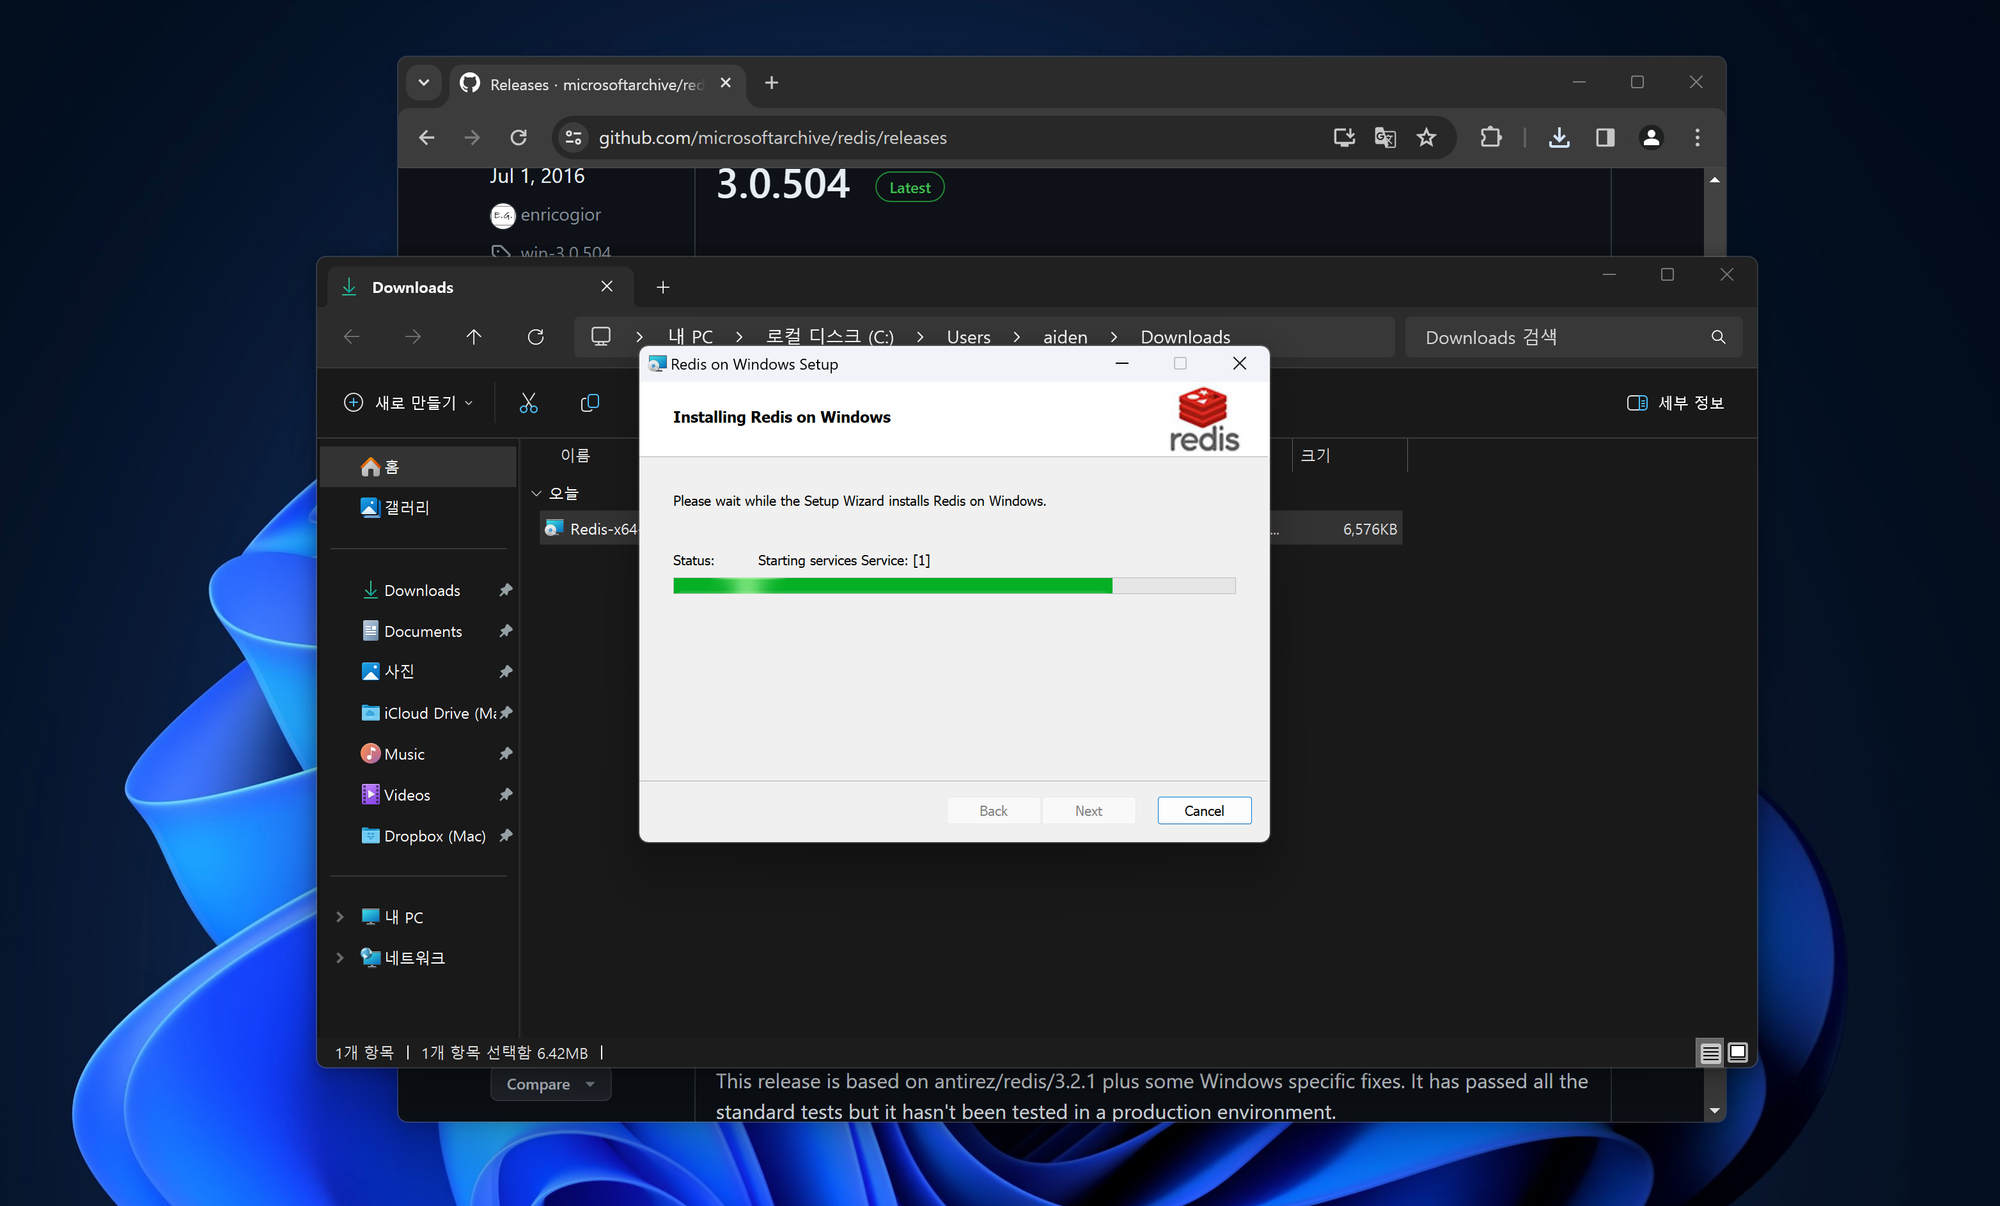Open the Chrome extensions puzzle icon
2000x1206 pixels.
coord(1490,138)
